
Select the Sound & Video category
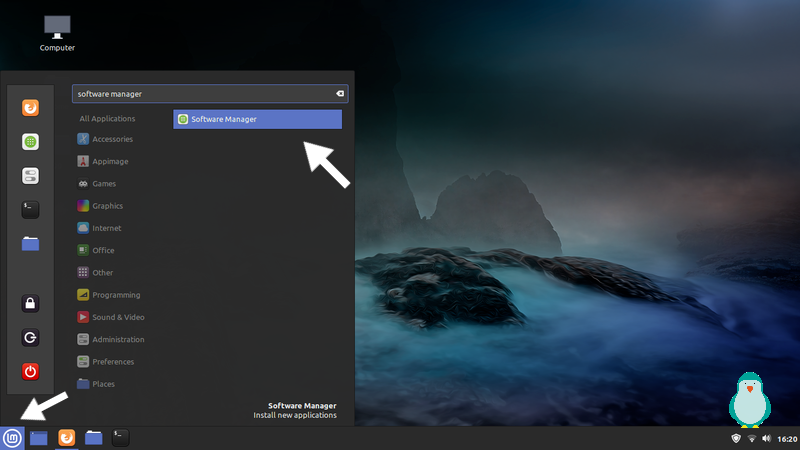point(111,317)
